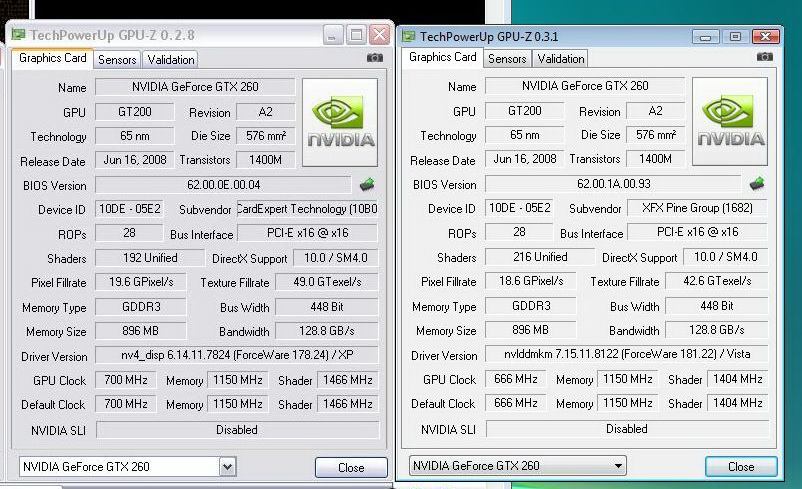Click the 216 Unified shaders value
The width and height of the screenshot is (802, 489).
tap(540, 257)
